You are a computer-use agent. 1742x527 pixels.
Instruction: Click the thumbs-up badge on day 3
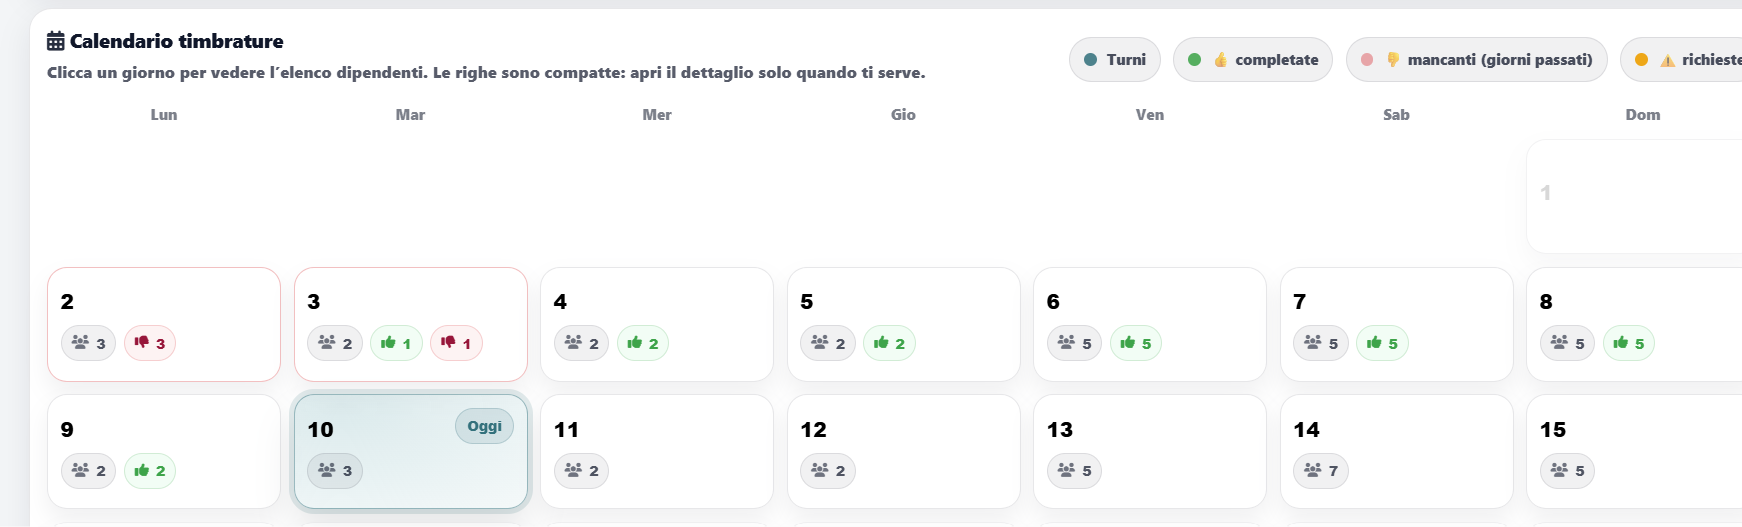coord(396,343)
